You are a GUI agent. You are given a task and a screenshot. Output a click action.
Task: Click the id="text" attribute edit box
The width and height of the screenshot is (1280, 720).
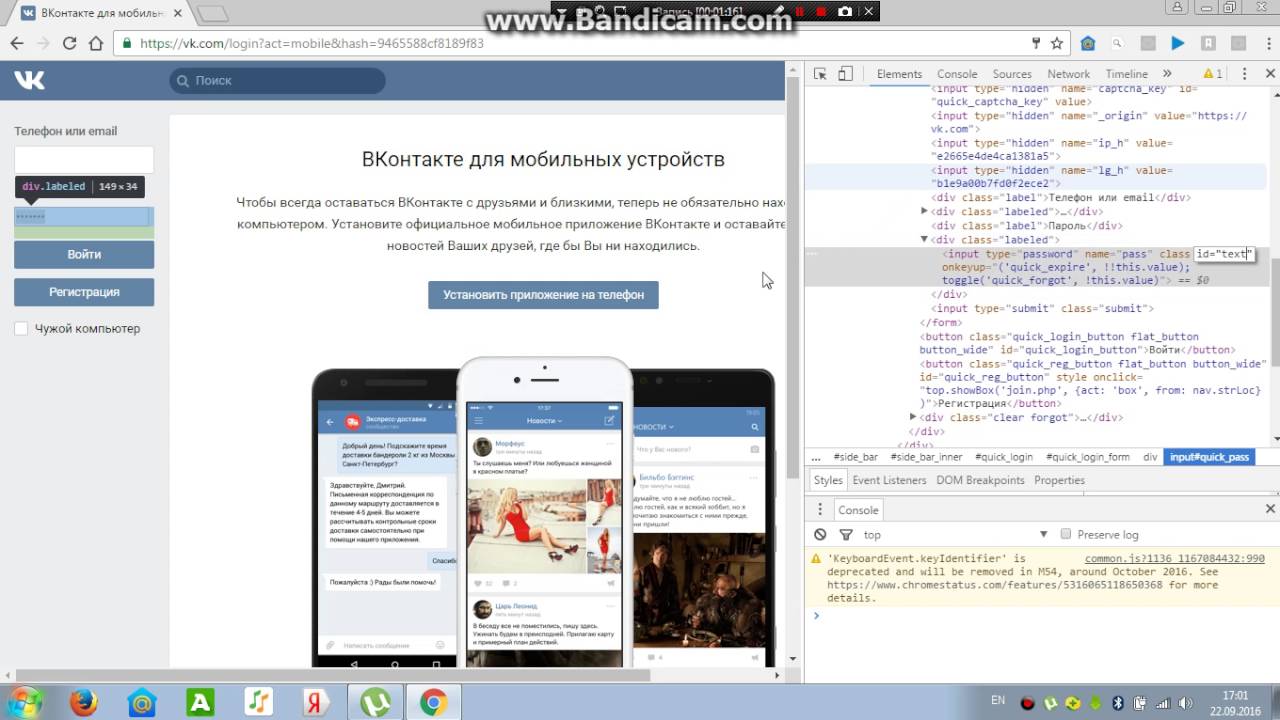click(1224, 254)
